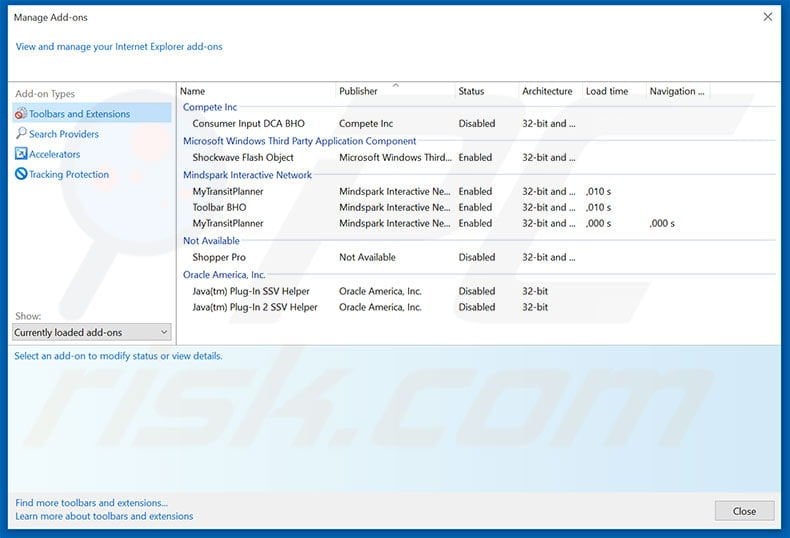Click the Close button
The image size is (790, 538).
tap(744, 511)
